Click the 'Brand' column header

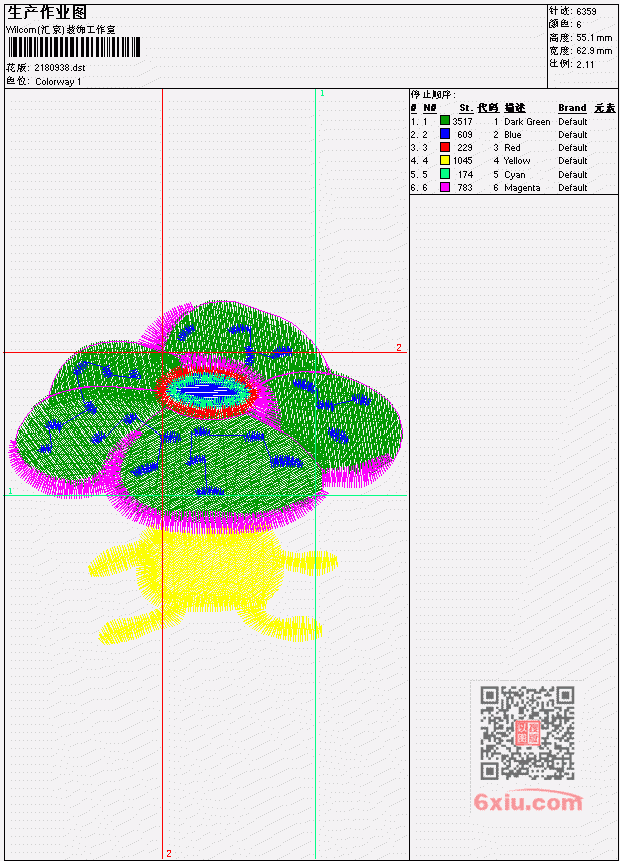[x=572, y=108]
